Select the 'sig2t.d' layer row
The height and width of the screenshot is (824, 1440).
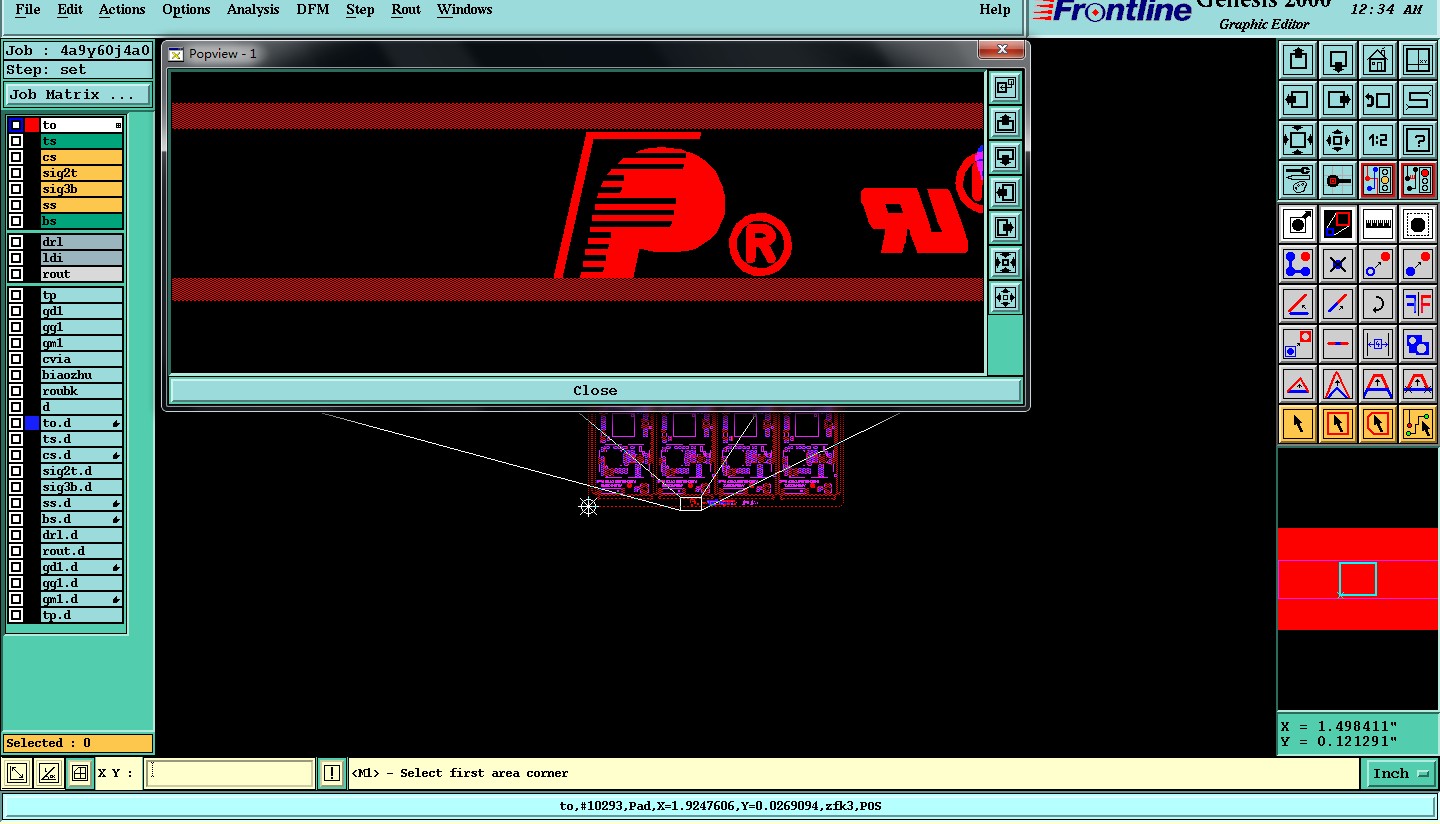(x=81, y=471)
